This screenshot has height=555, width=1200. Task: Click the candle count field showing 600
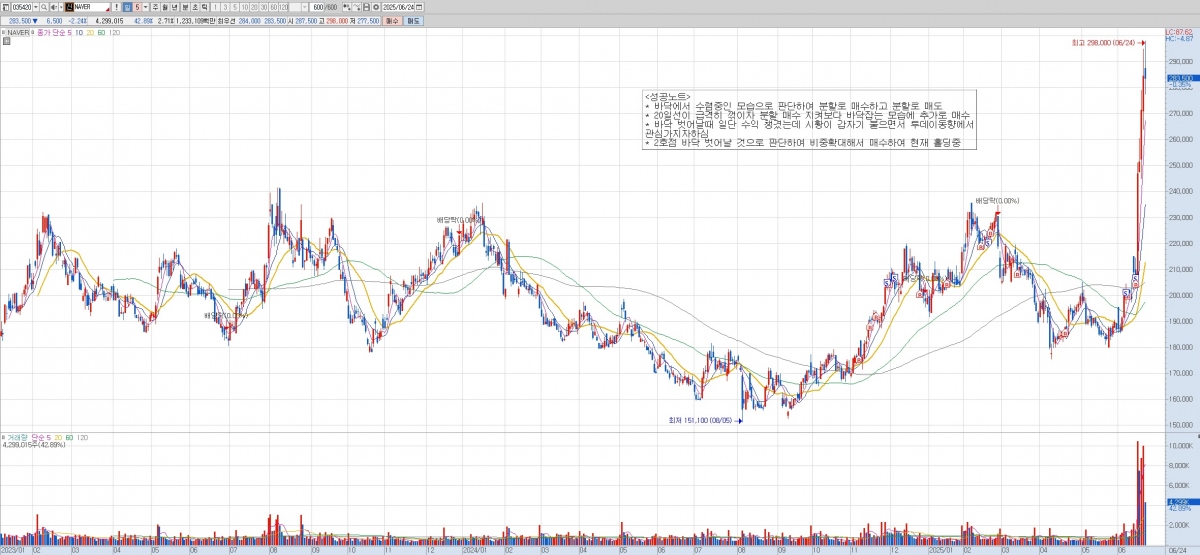click(x=317, y=7)
